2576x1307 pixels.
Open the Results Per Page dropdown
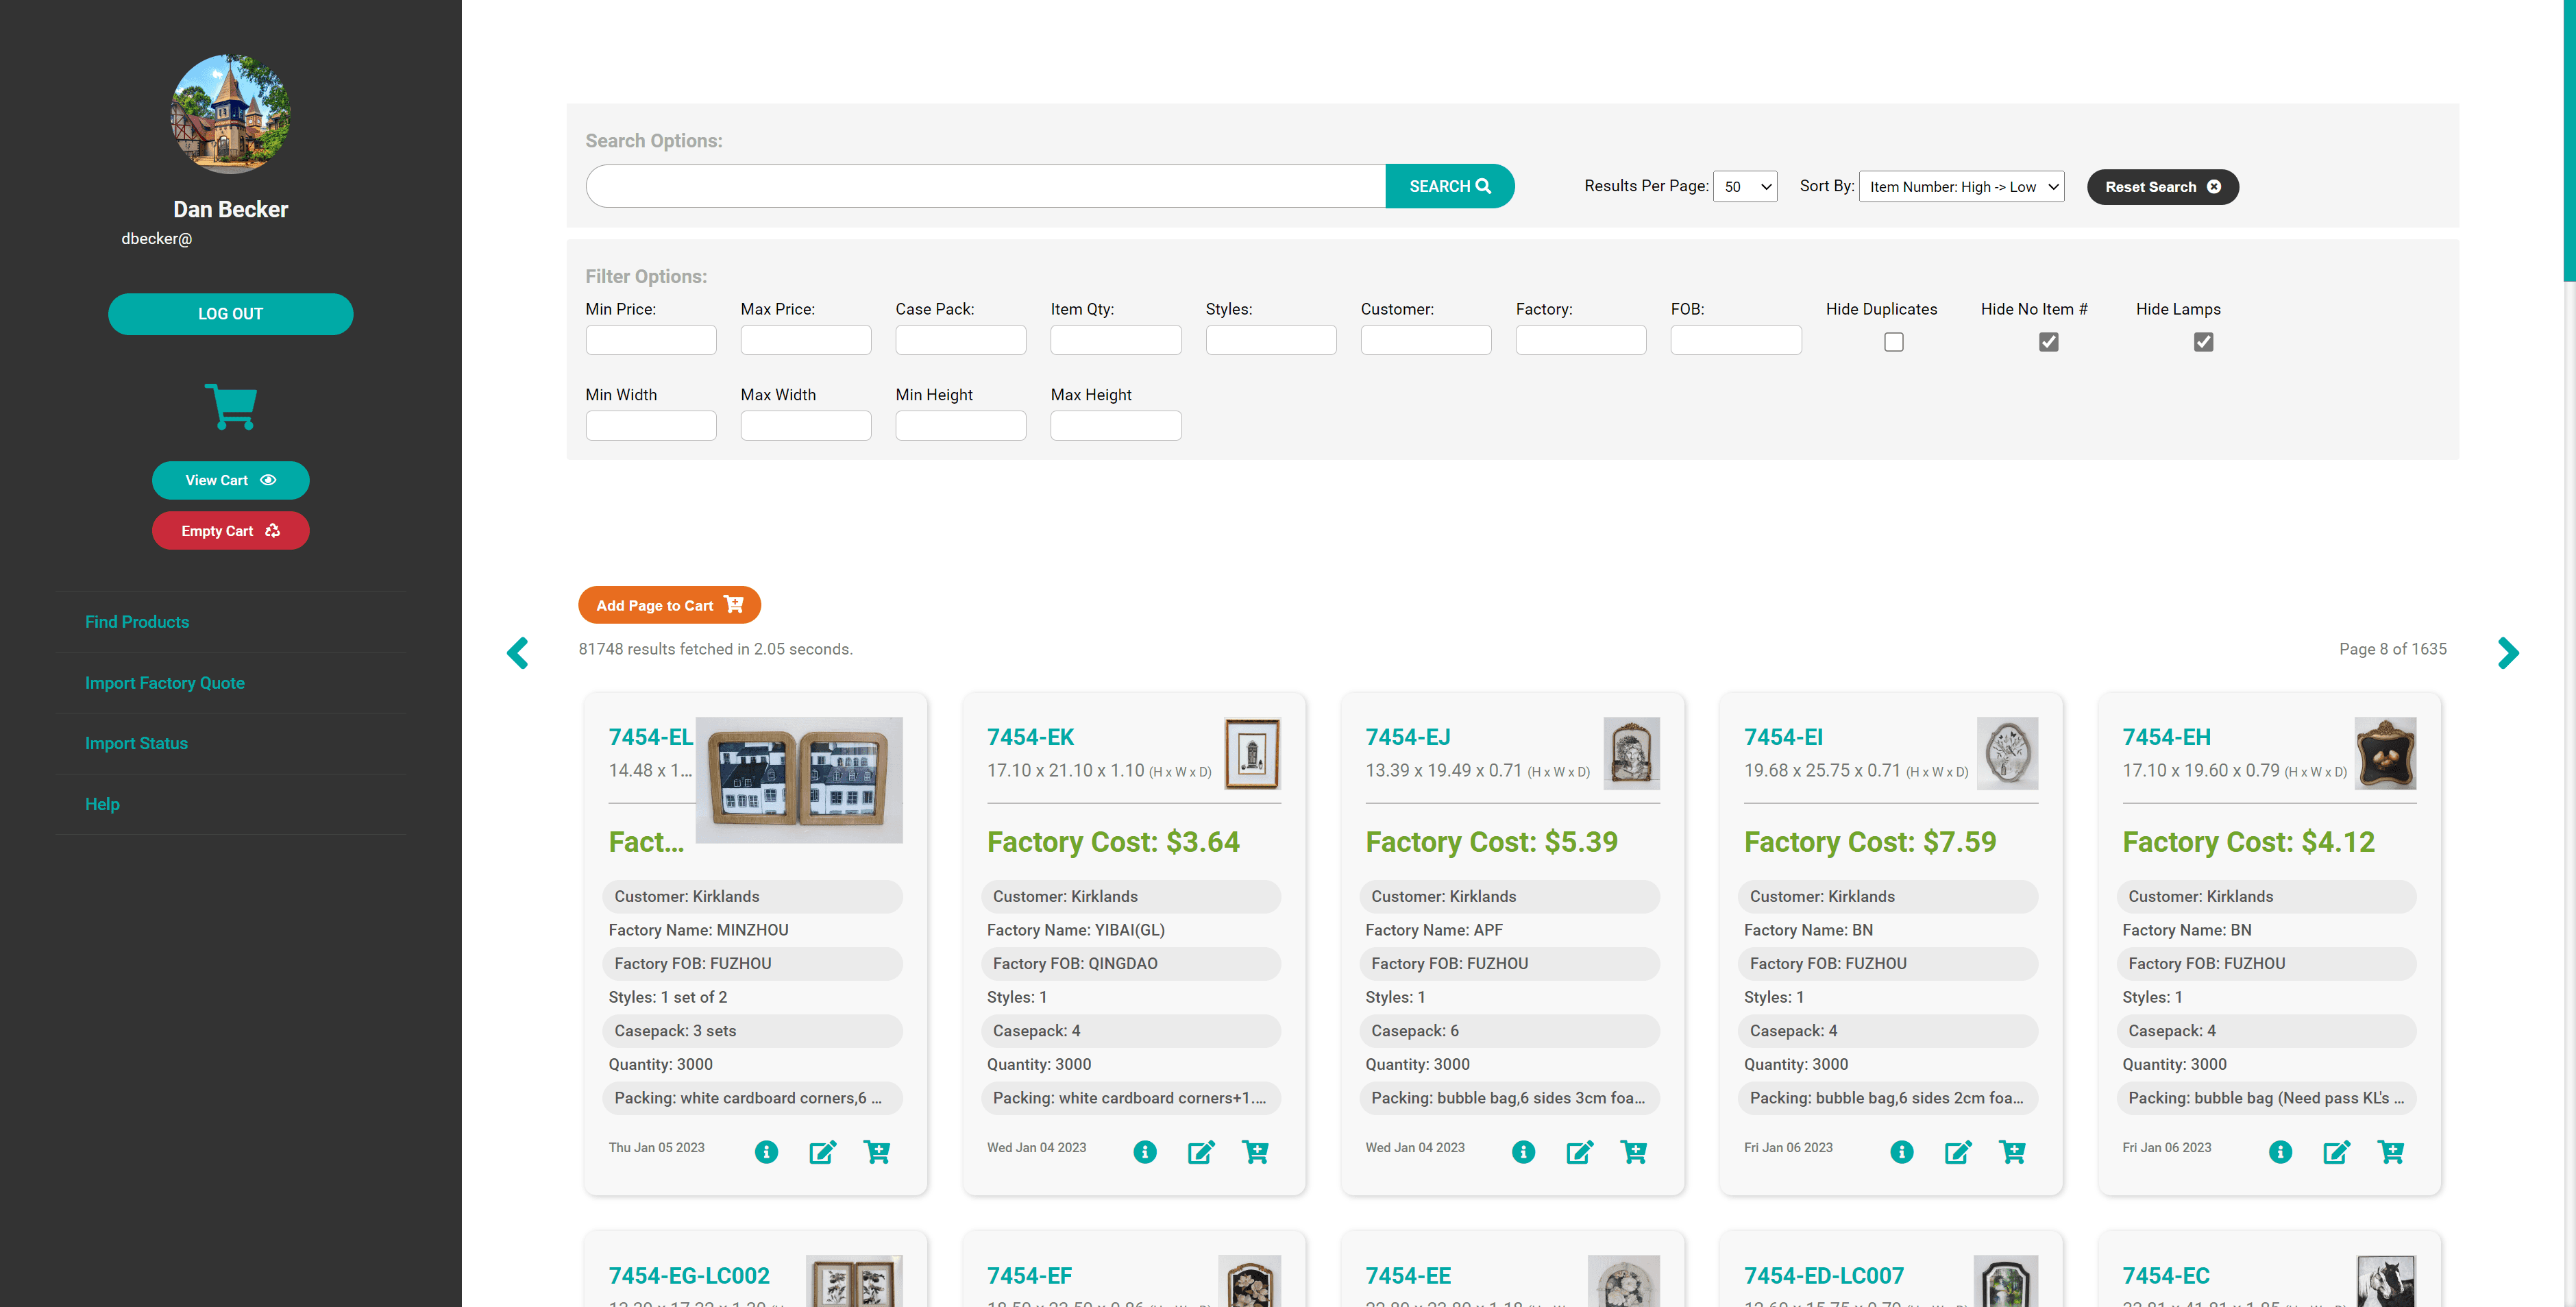click(1745, 186)
